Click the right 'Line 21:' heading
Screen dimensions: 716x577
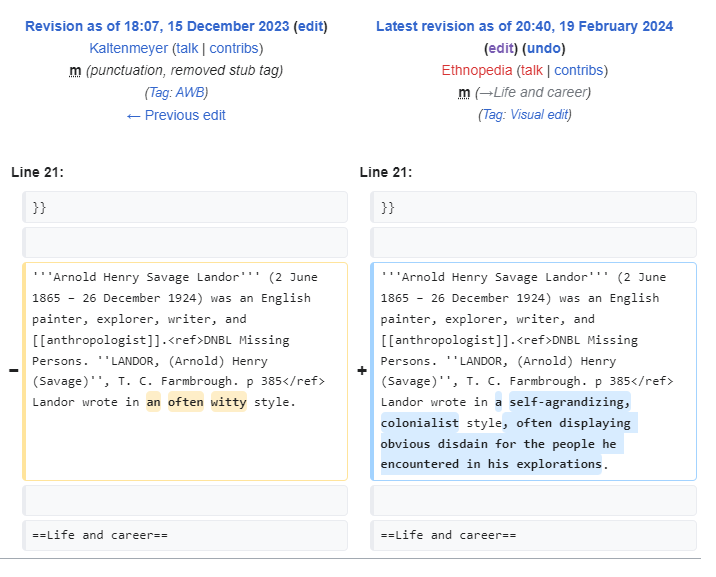click(386, 172)
